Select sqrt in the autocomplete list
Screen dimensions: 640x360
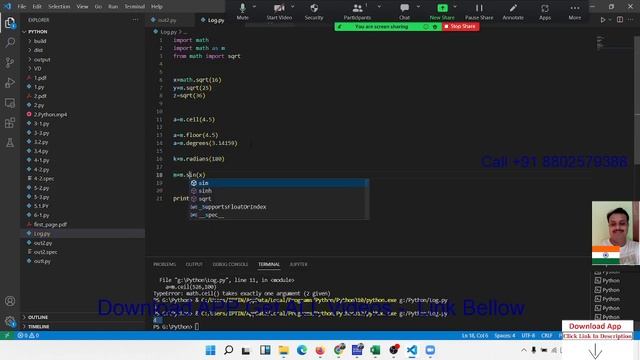click(279, 199)
